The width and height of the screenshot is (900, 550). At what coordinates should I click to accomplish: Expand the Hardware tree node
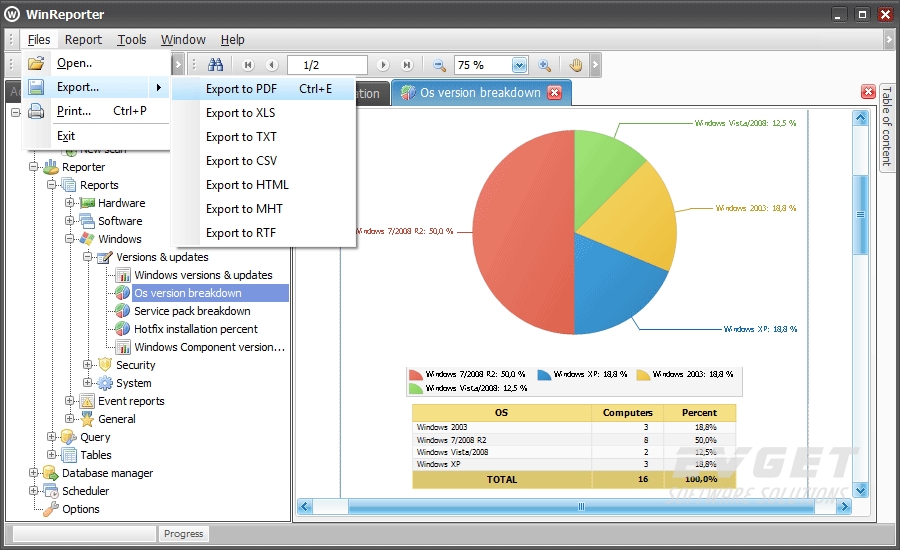tap(69, 202)
